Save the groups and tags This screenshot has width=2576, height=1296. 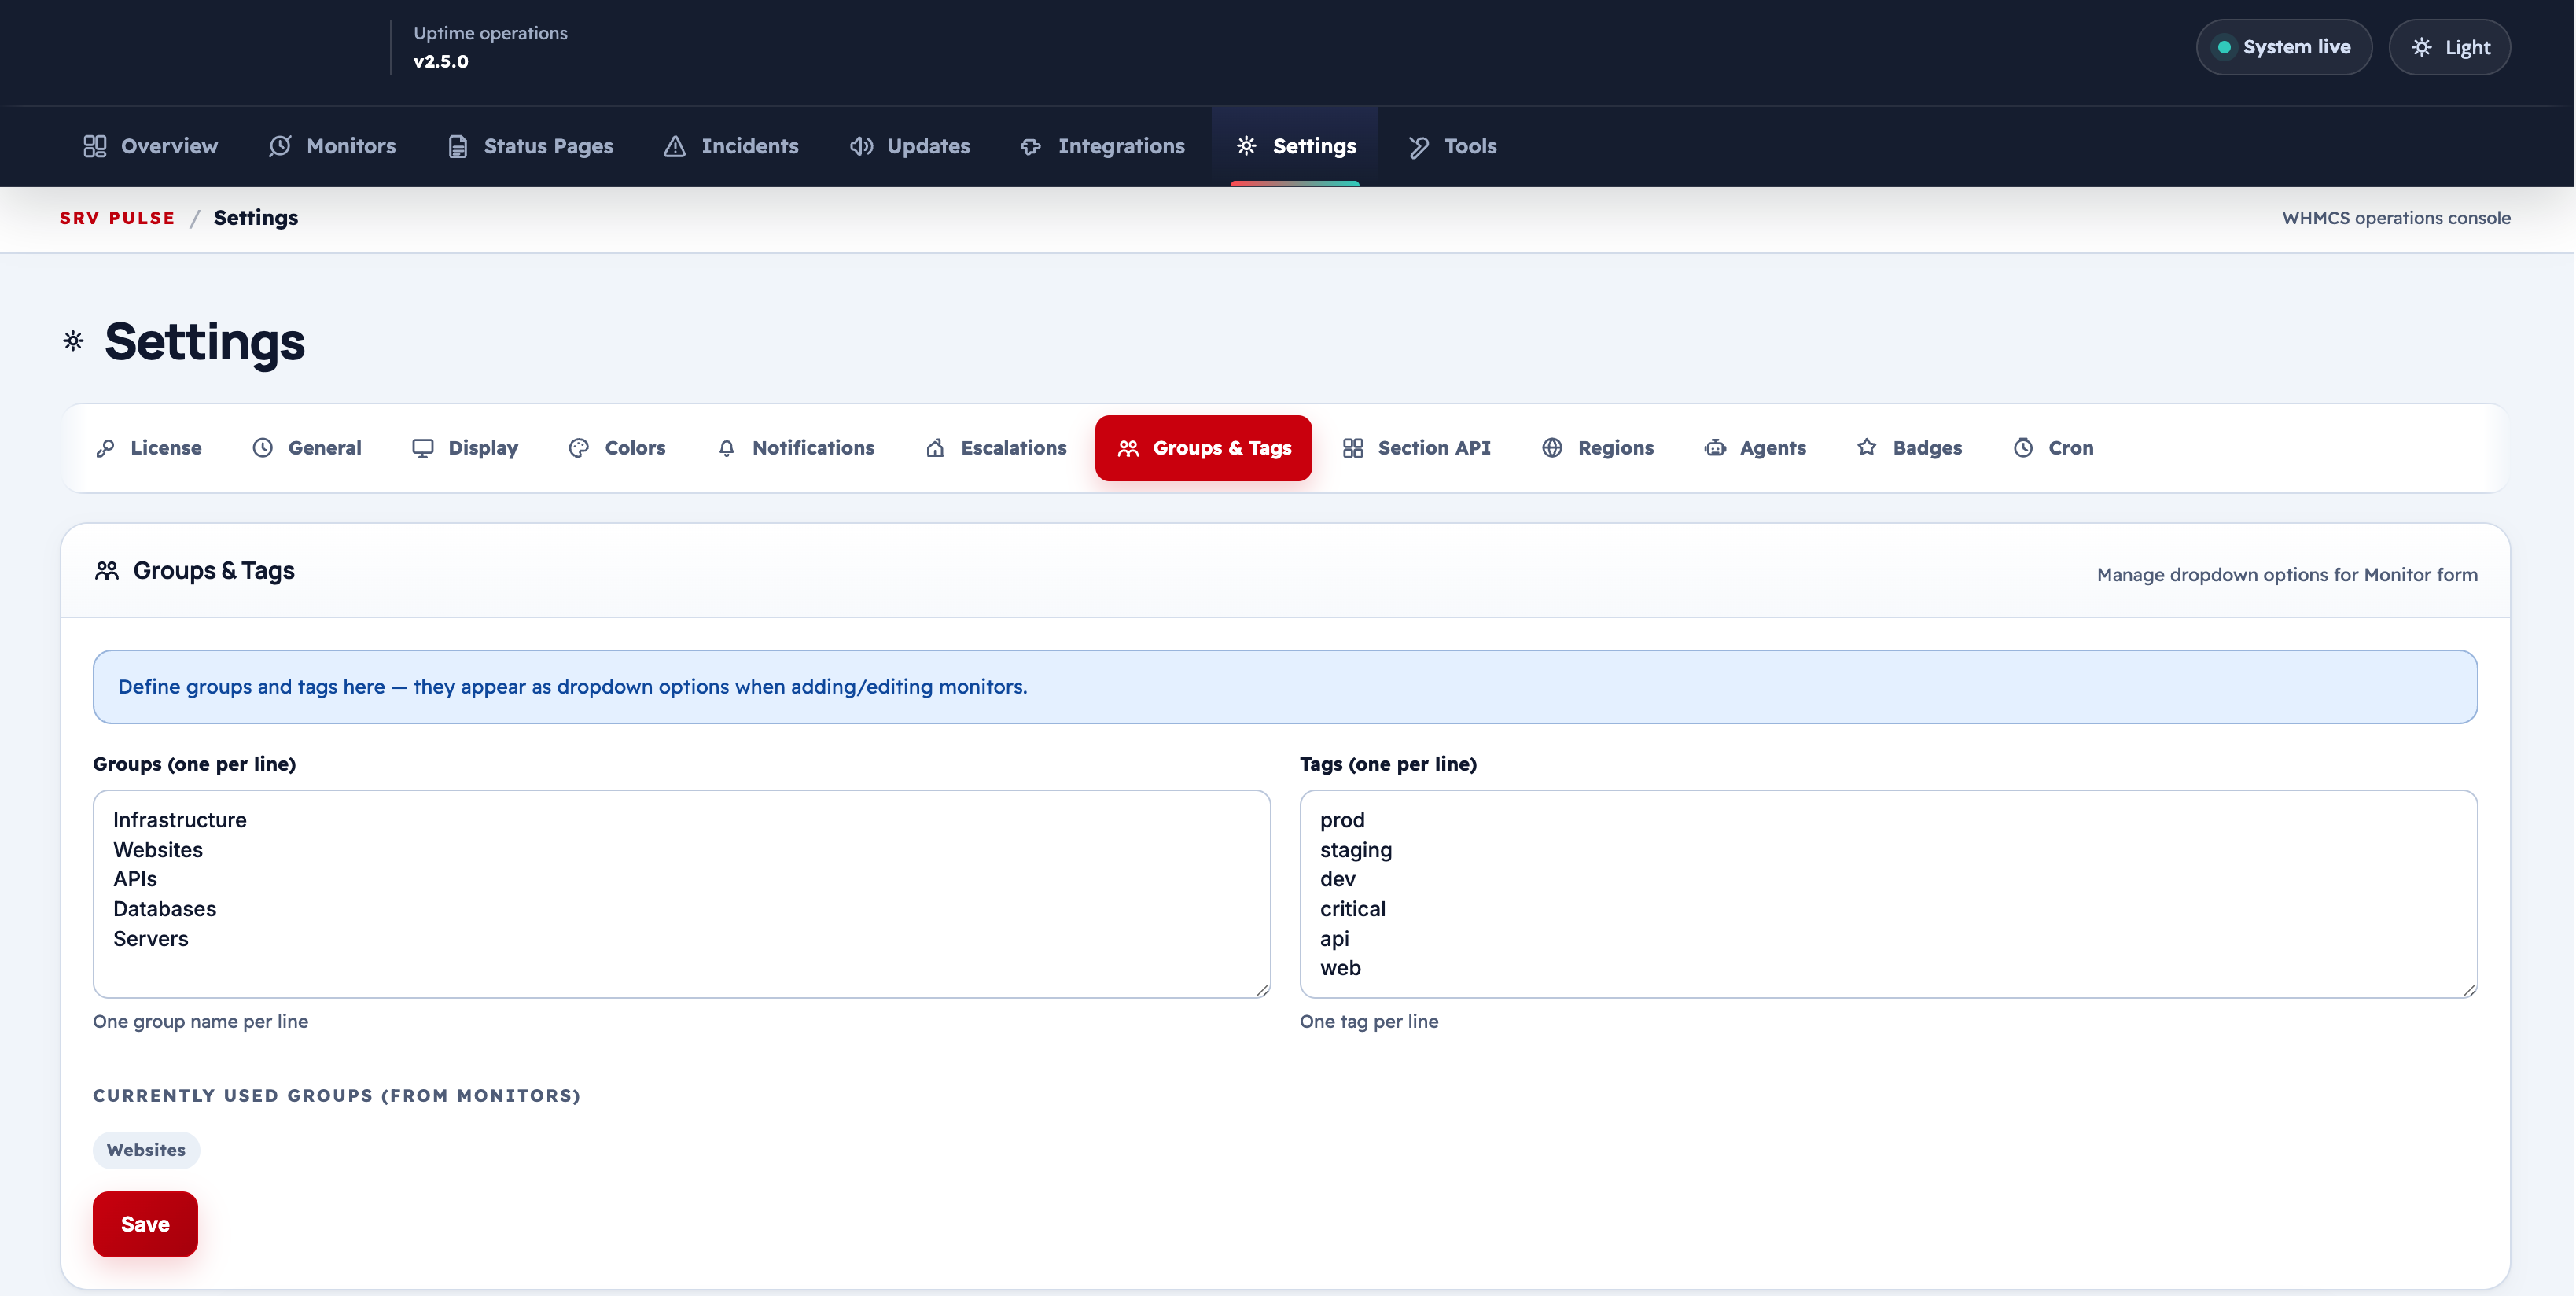145,1224
